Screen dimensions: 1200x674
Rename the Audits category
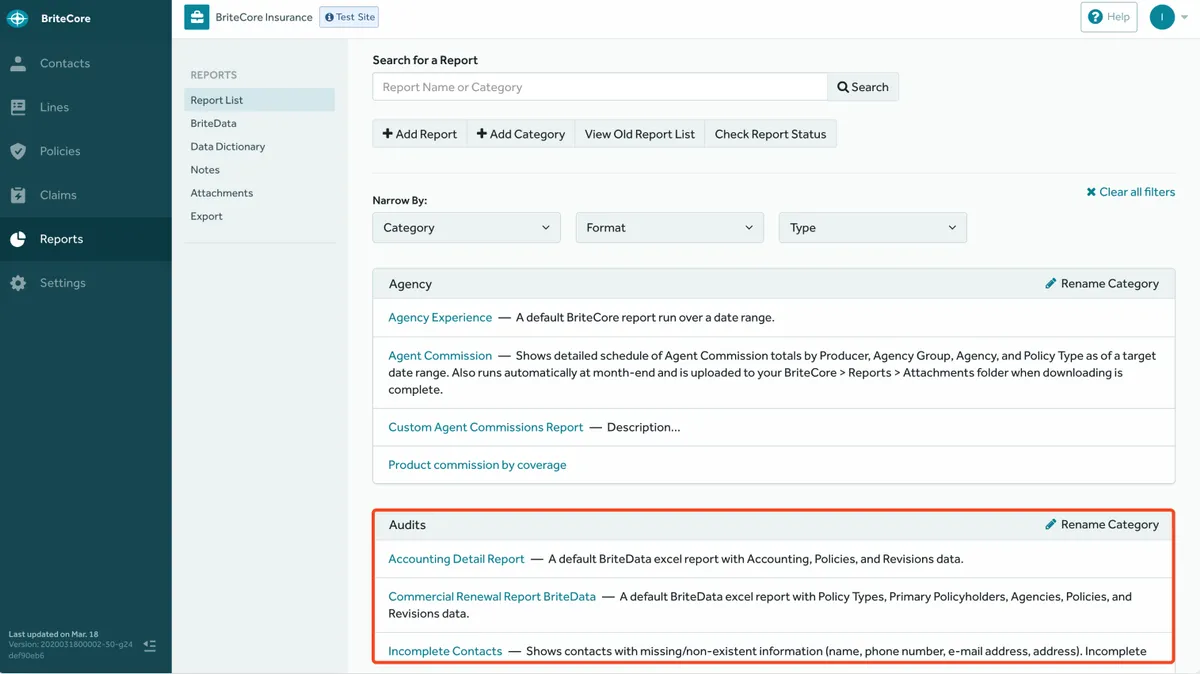click(1101, 524)
